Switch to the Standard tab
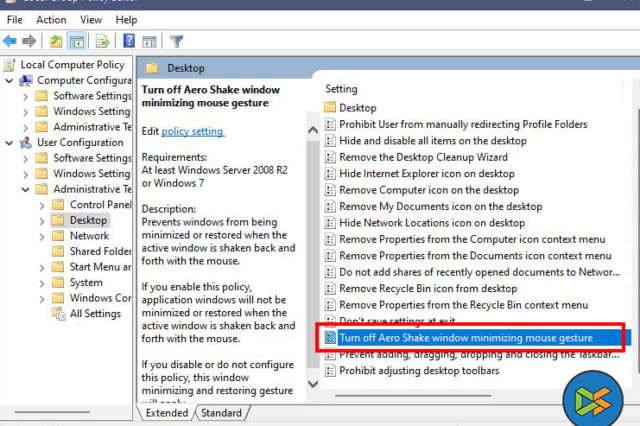 pyautogui.click(x=221, y=413)
